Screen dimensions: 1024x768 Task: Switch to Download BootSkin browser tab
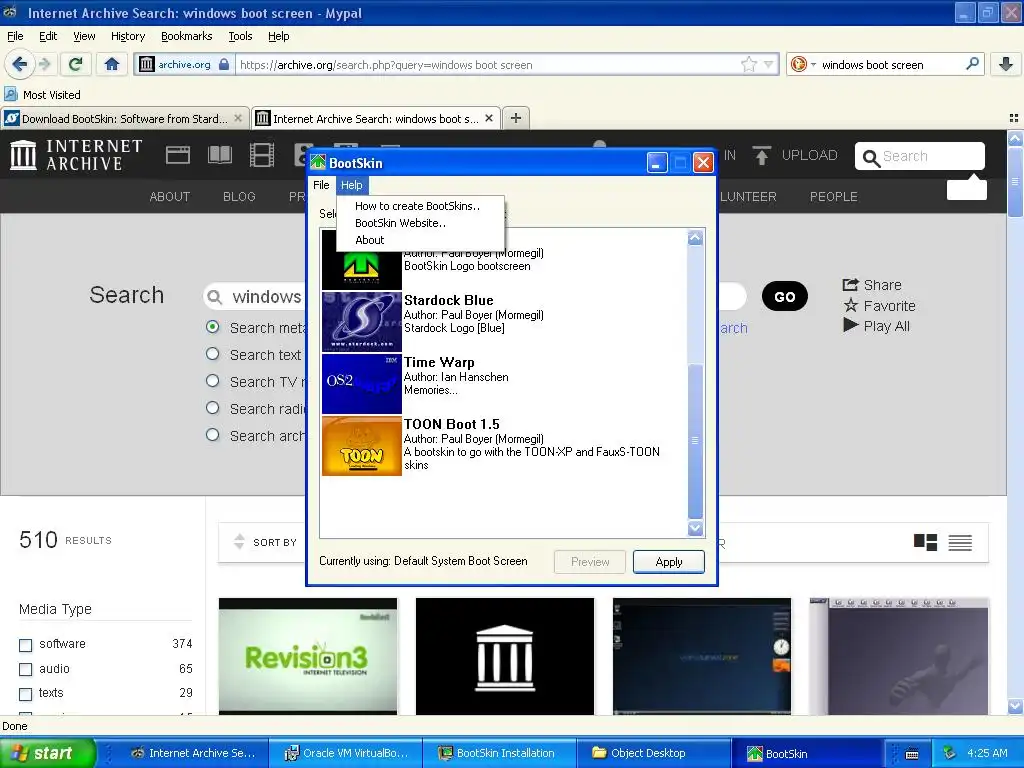coord(124,118)
